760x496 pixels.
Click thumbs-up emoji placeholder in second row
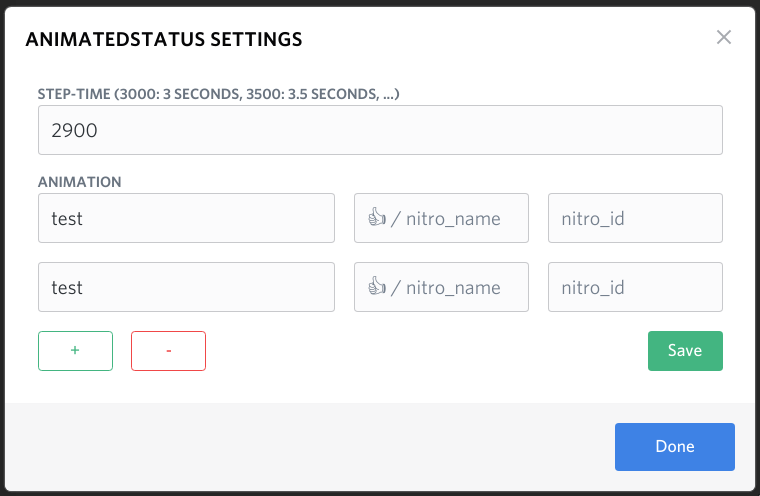click(x=377, y=286)
